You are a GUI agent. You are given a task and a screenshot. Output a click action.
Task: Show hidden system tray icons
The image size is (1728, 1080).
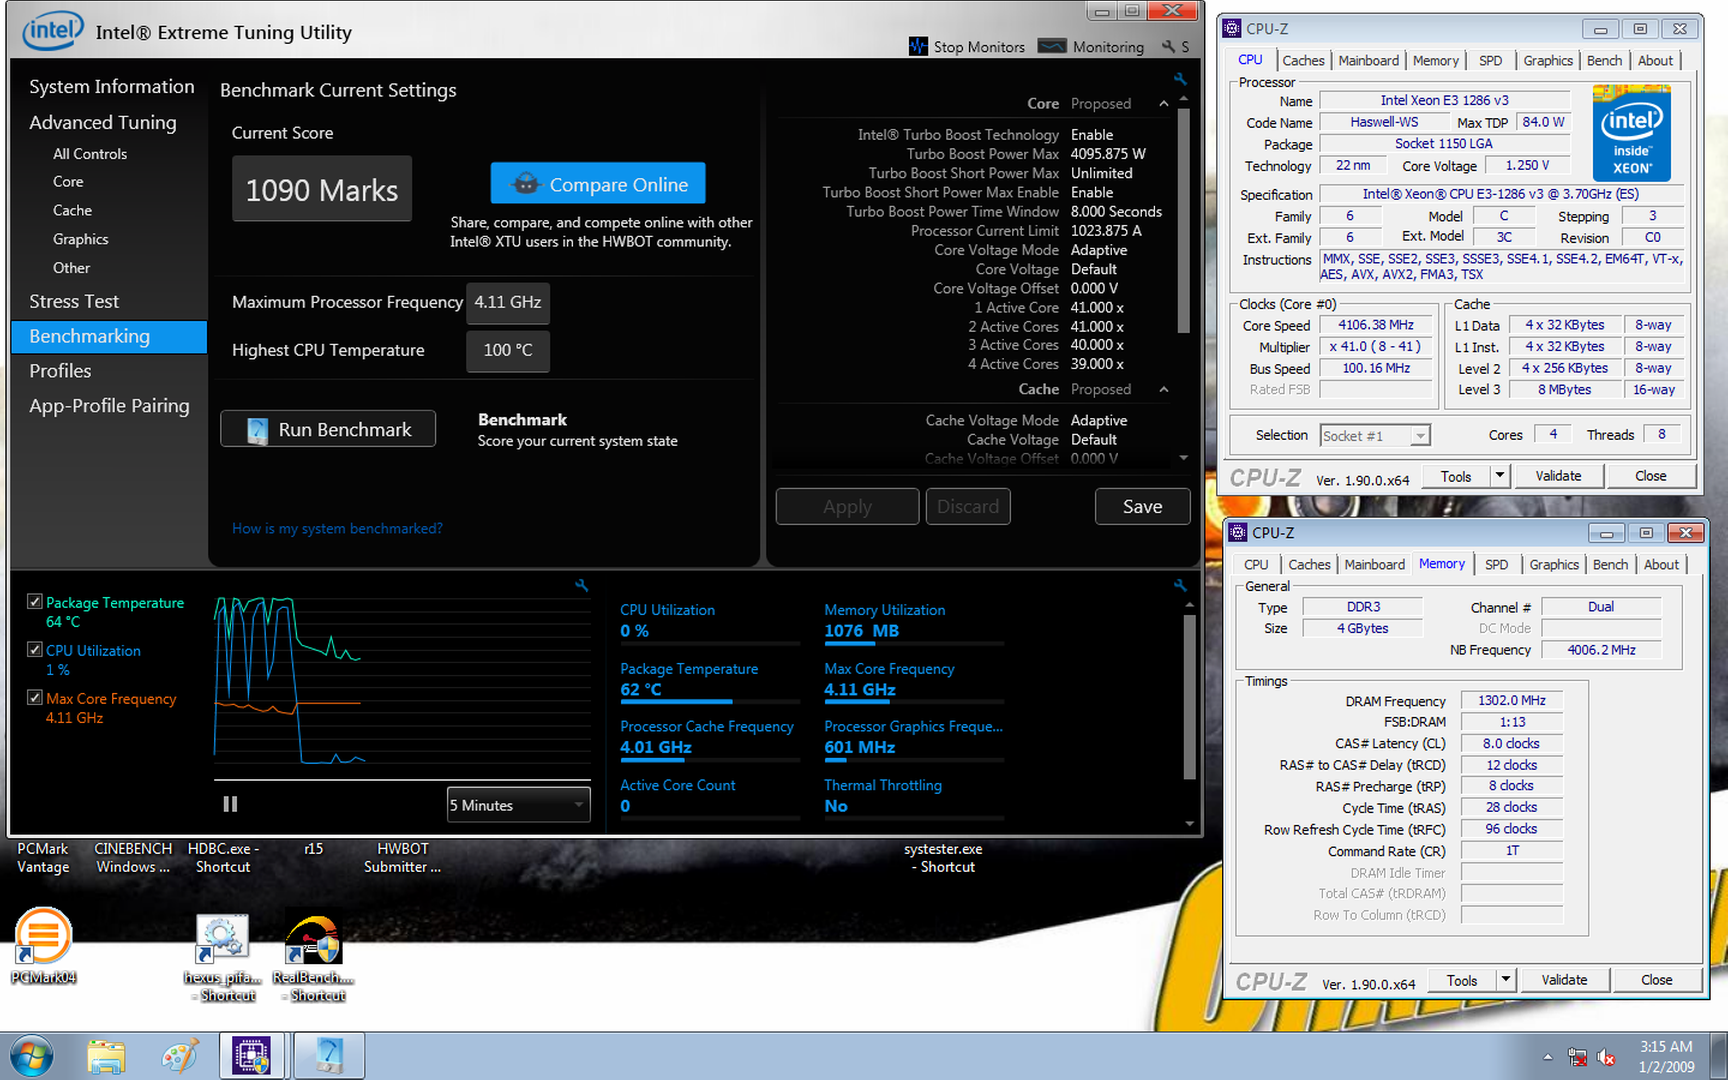point(1547,1057)
